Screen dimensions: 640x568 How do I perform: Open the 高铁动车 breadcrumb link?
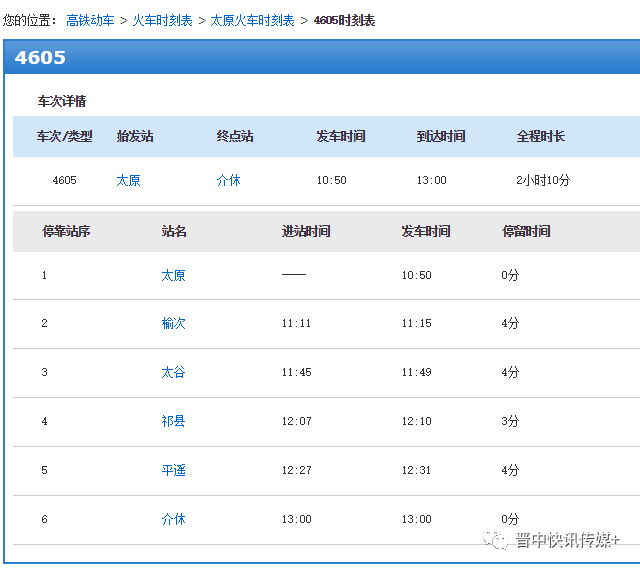pos(90,20)
